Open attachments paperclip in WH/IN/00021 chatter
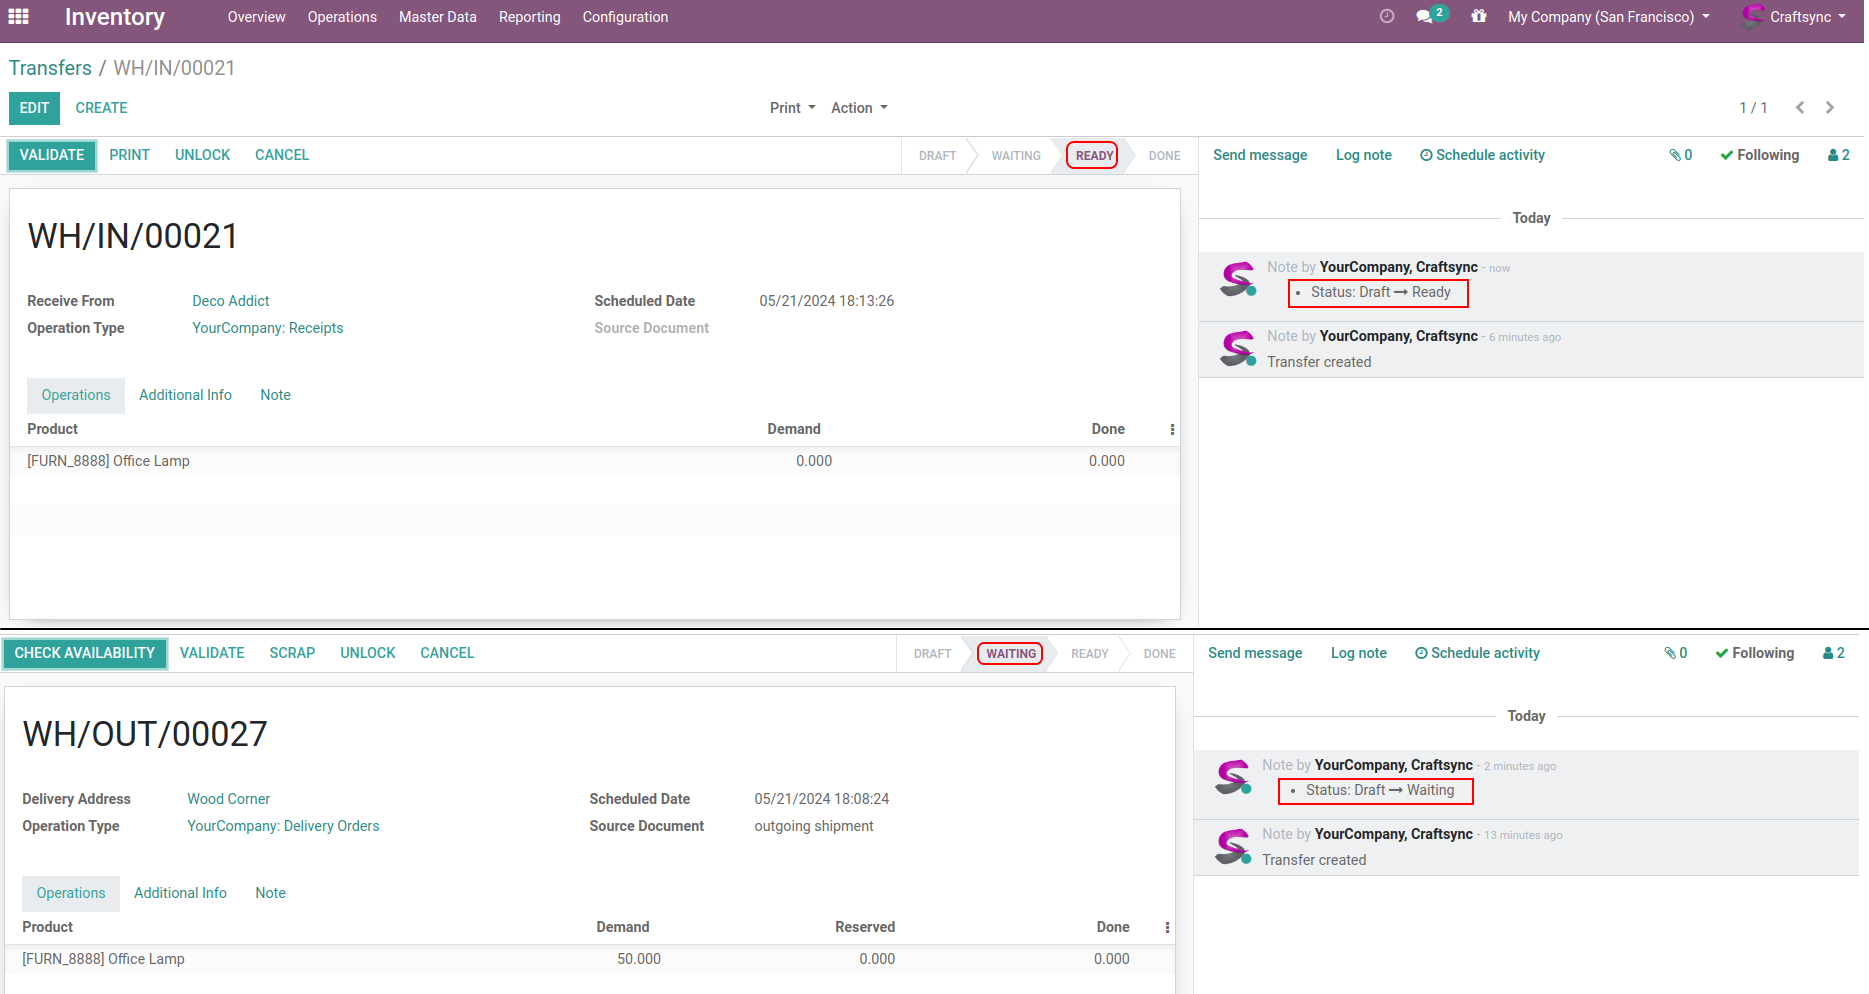This screenshot has height=994, width=1869. point(1680,155)
